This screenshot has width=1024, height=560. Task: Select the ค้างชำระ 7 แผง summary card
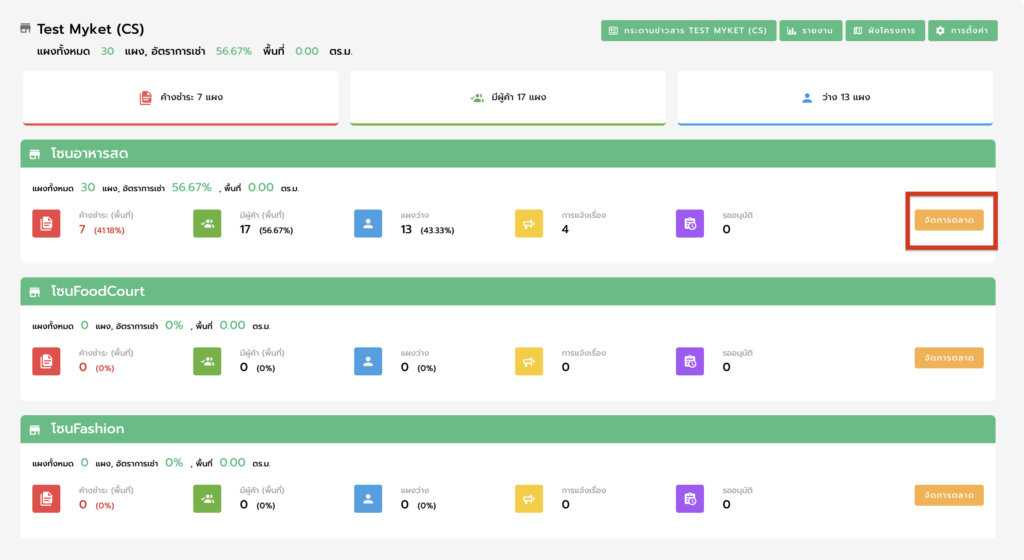click(180, 98)
